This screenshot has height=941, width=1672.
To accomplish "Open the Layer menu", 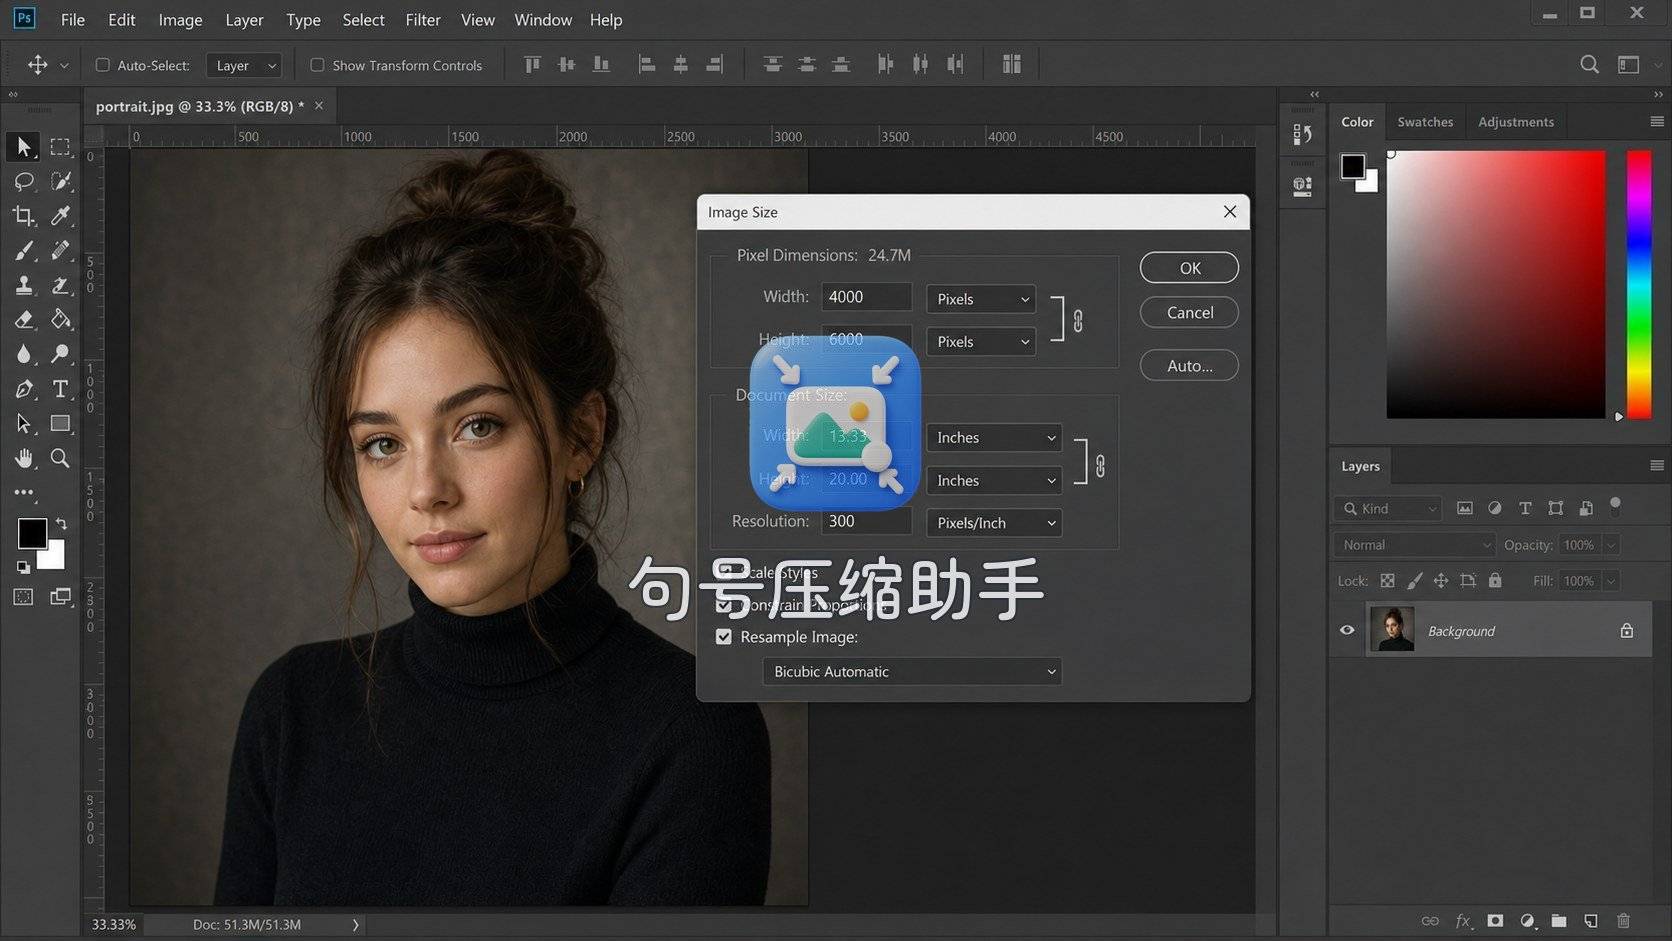I will coord(244,20).
